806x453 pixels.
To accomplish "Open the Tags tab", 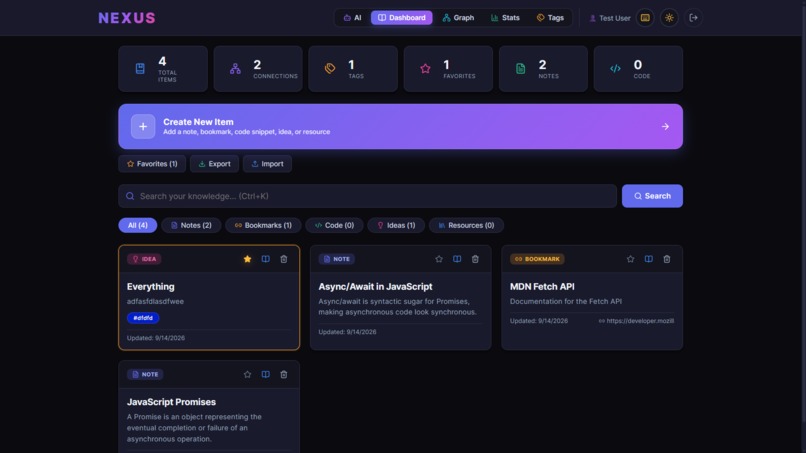I will 550,17.
